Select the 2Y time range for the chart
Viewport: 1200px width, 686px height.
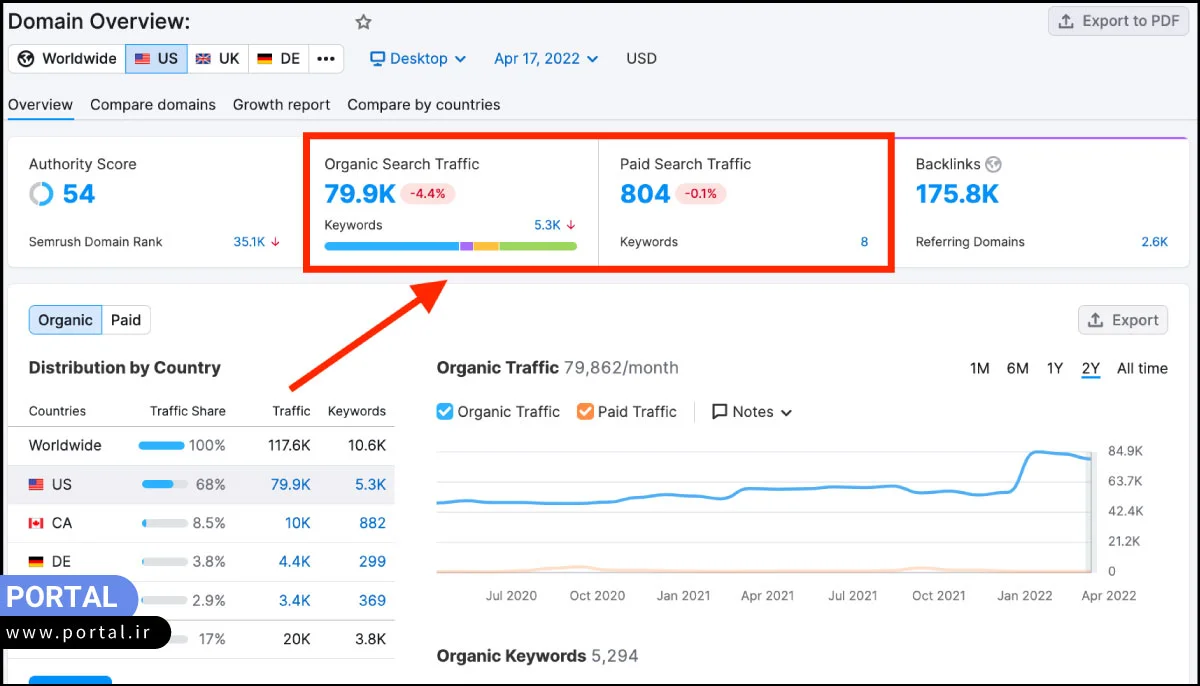[1090, 368]
